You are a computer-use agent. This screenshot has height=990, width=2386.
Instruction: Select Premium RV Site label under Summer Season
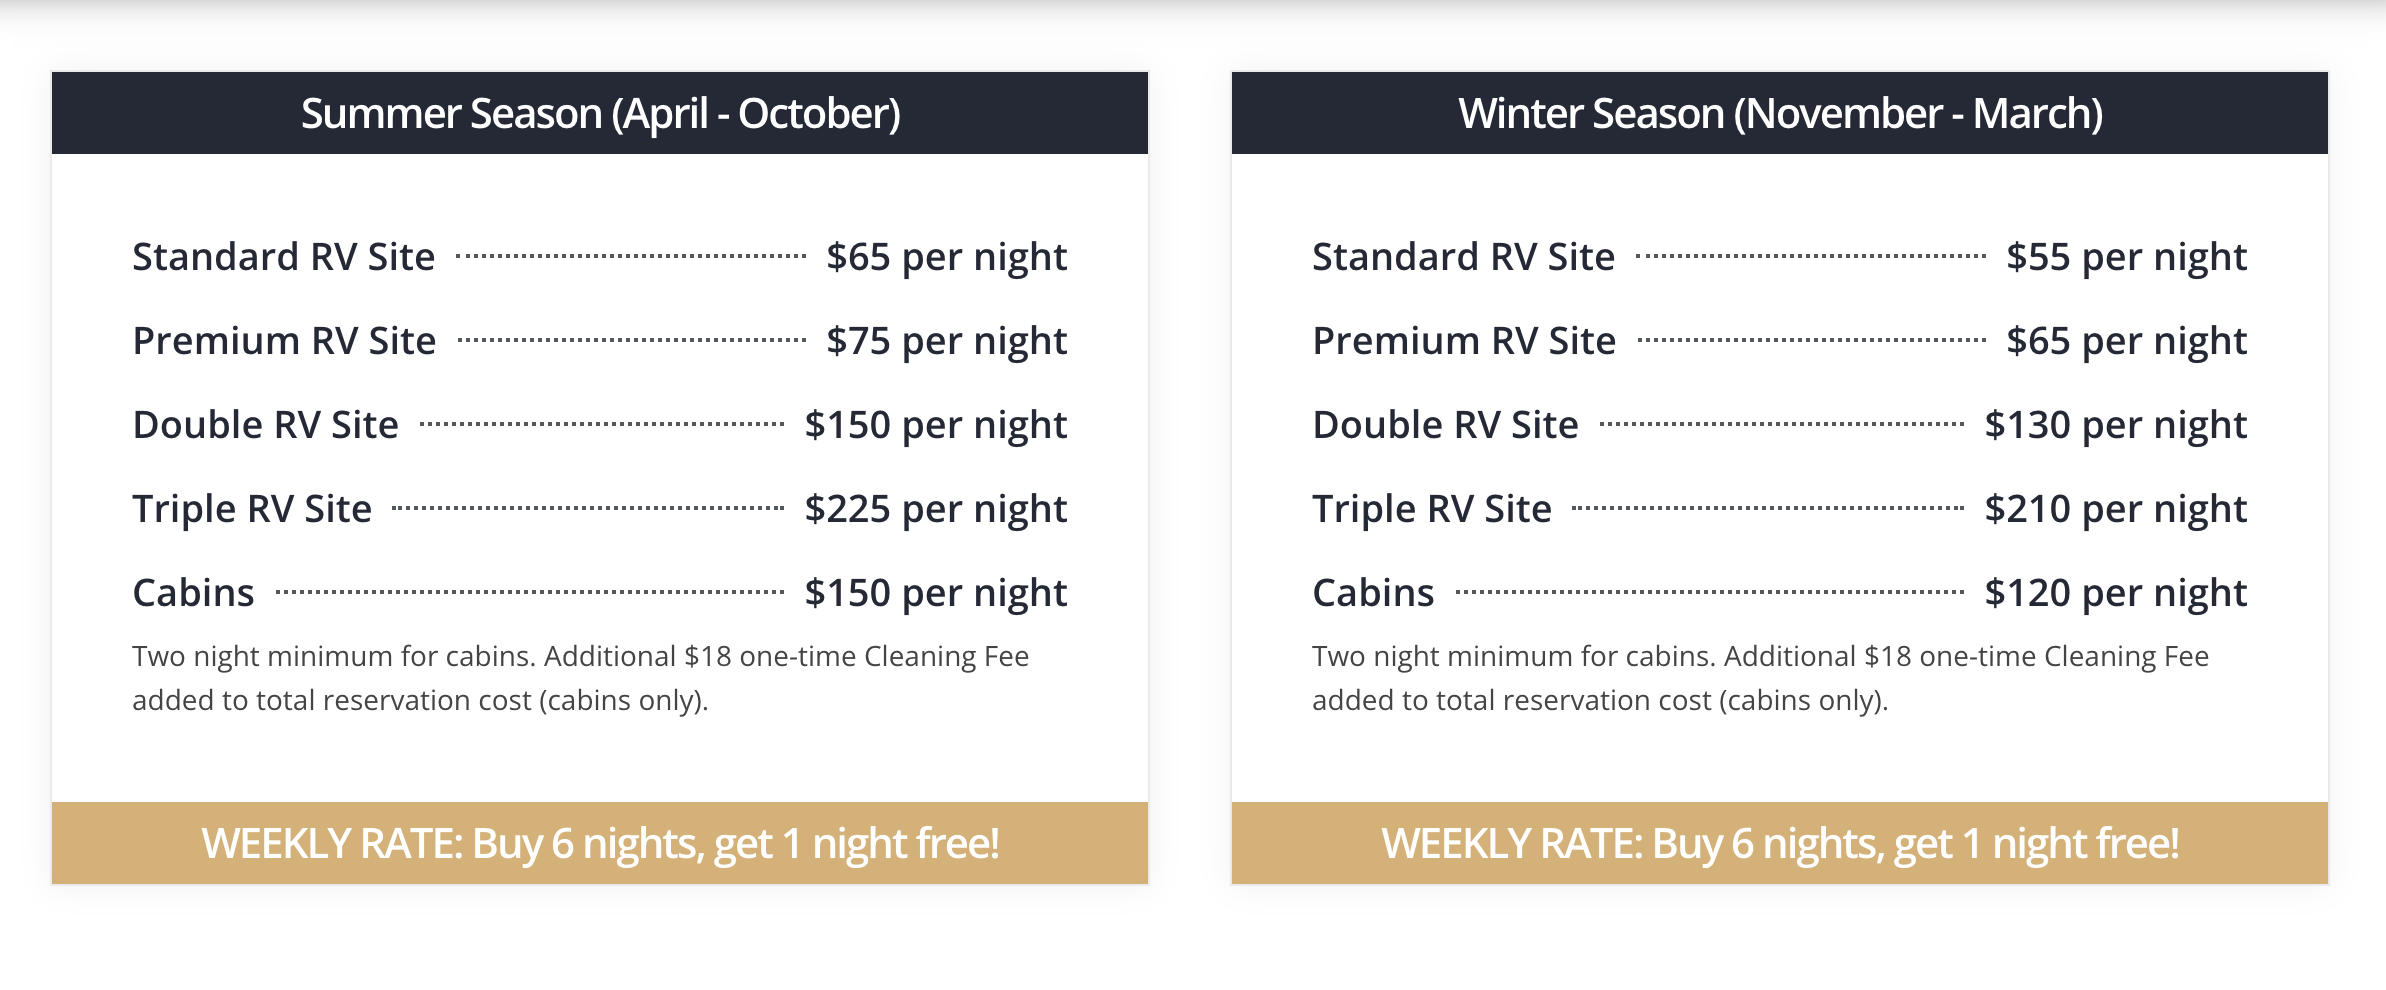click(x=285, y=341)
